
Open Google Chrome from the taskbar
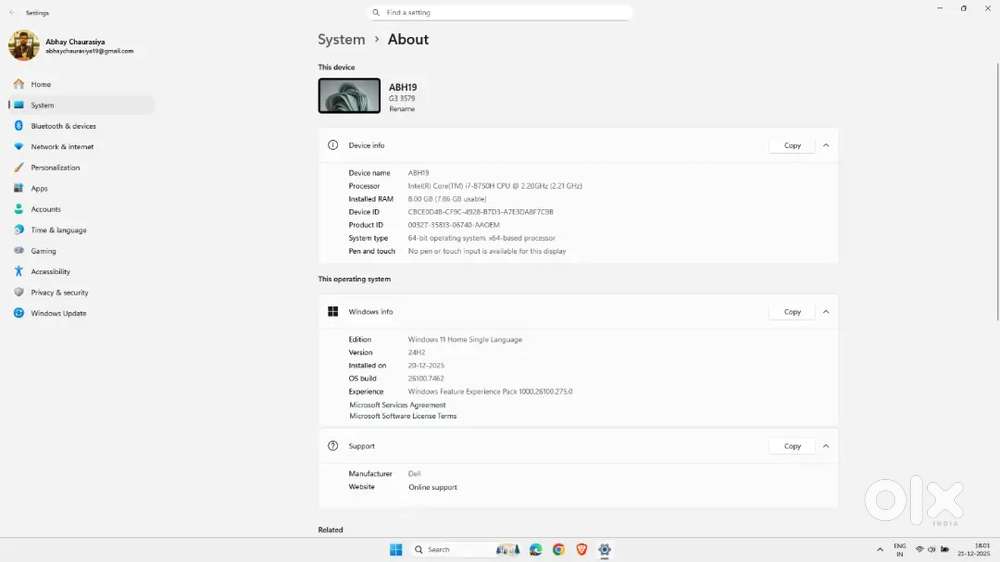click(x=558, y=549)
